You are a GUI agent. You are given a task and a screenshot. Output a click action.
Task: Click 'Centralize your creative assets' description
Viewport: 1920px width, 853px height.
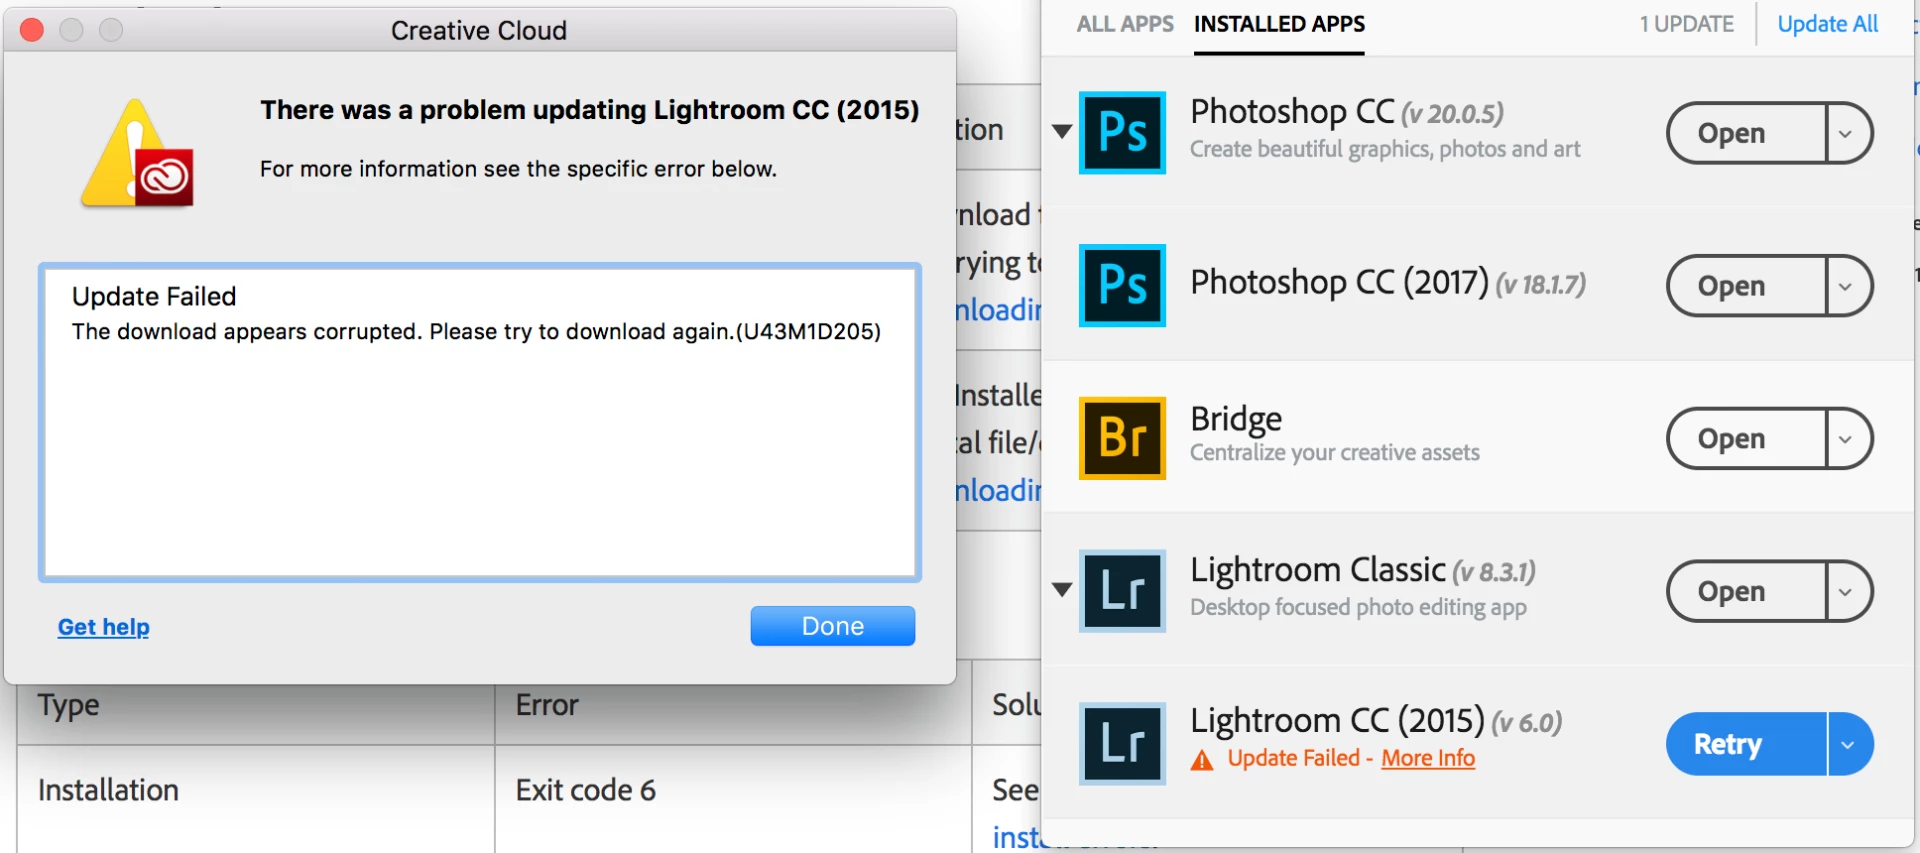click(1335, 453)
